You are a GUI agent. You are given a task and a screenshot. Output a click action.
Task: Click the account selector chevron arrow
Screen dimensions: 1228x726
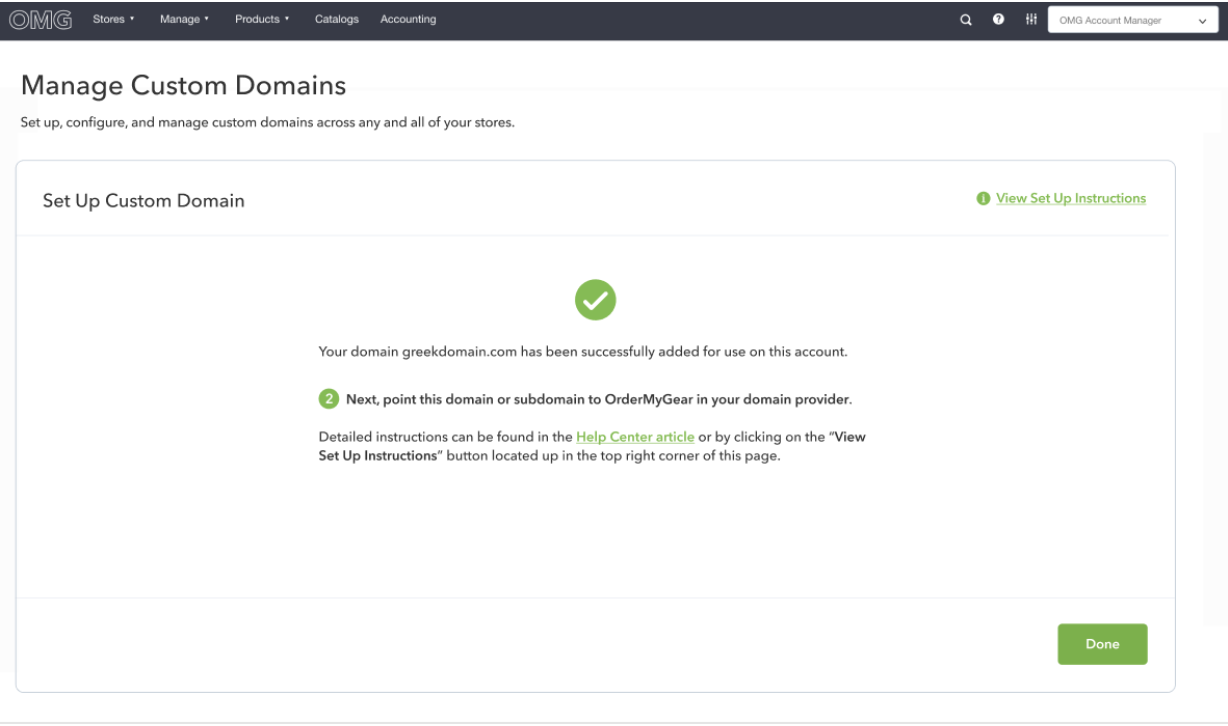coord(1202,21)
